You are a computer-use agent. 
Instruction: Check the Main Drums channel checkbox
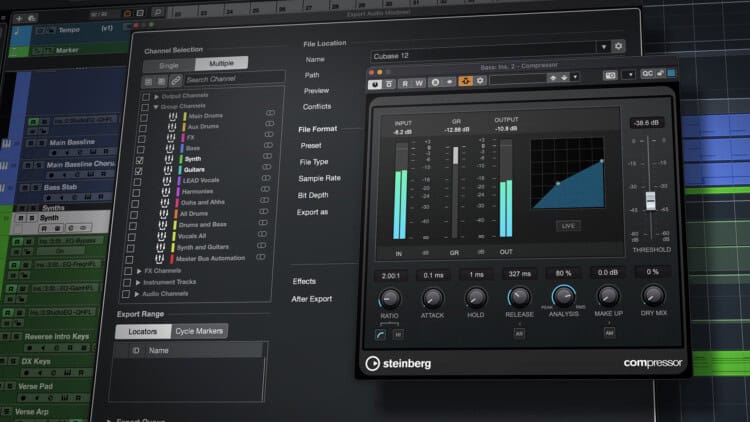143,118
